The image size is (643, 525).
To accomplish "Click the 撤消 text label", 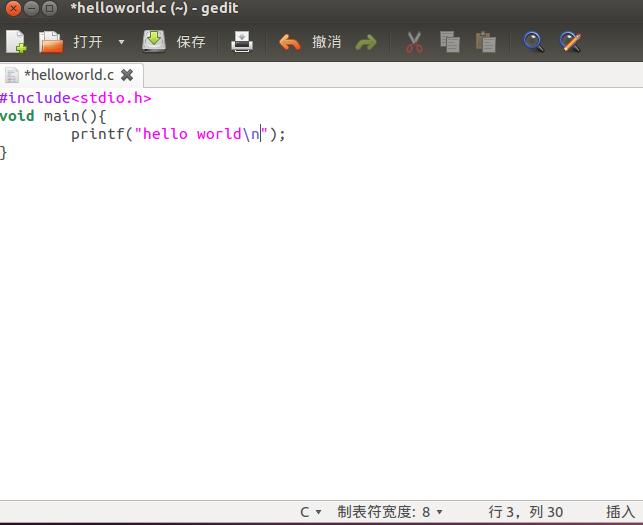I will pyautogui.click(x=326, y=42).
